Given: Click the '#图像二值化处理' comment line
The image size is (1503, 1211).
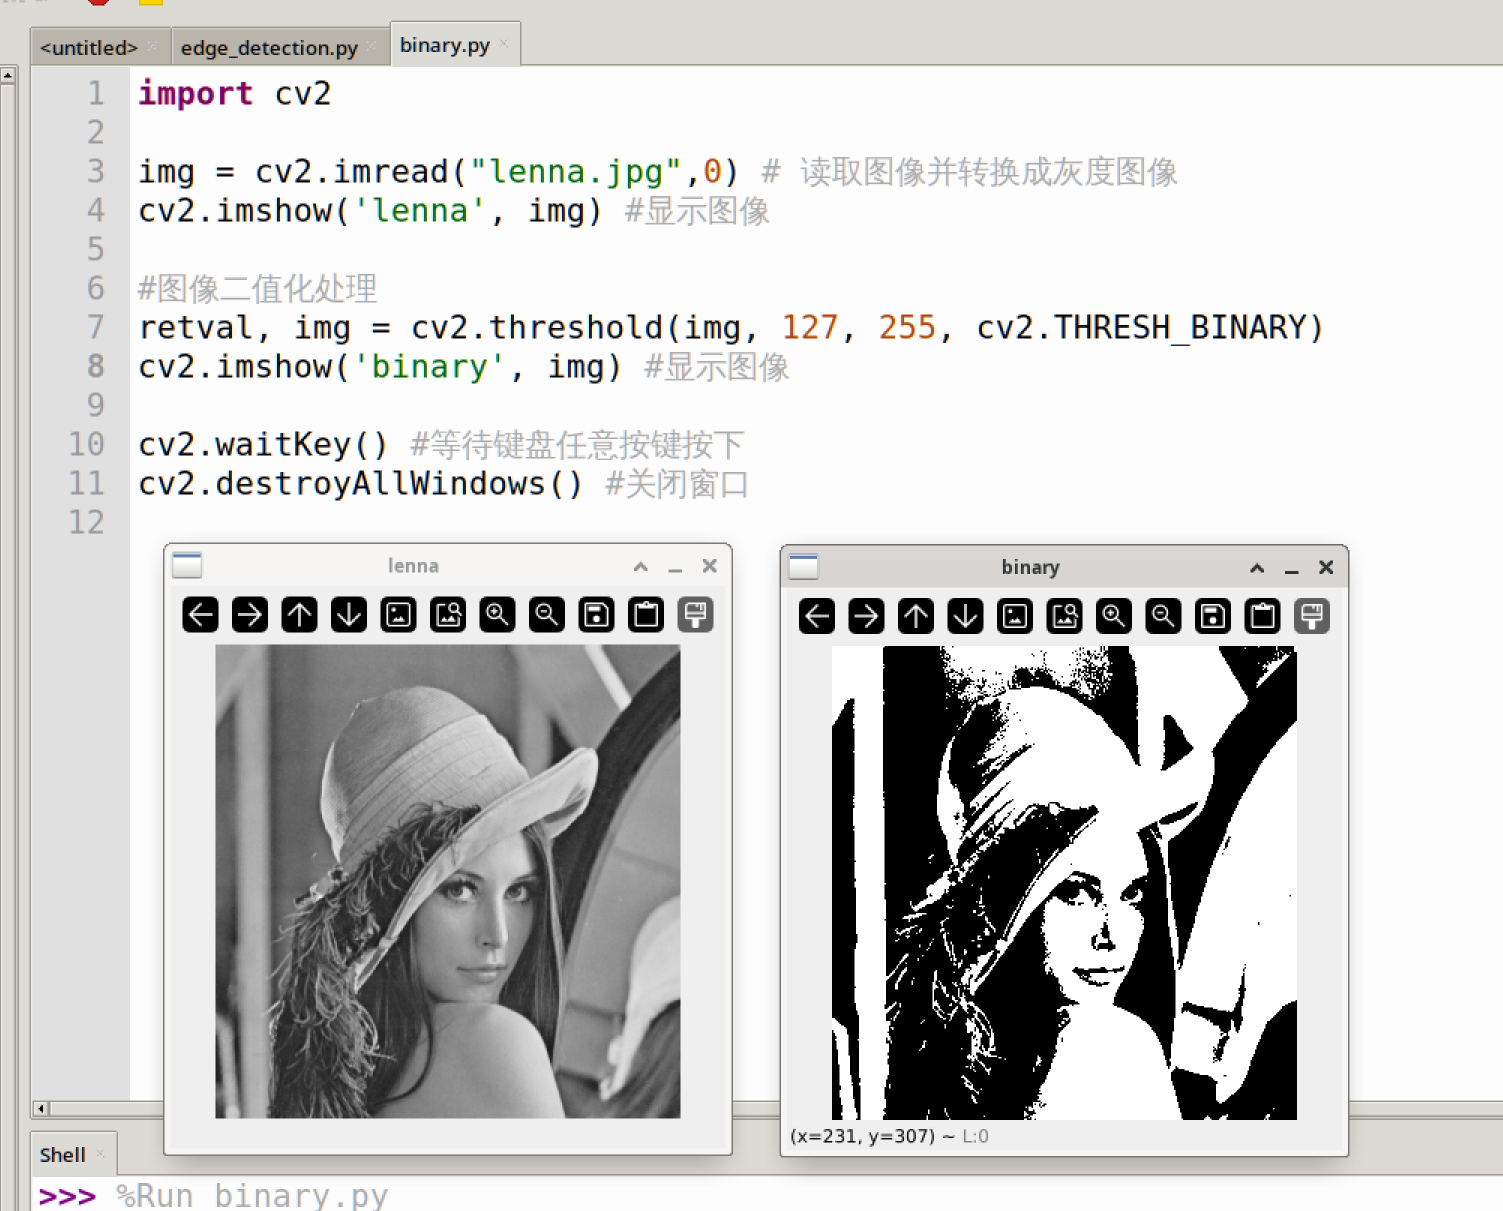Looking at the screenshot, I should pyautogui.click(x=257, y=289).
